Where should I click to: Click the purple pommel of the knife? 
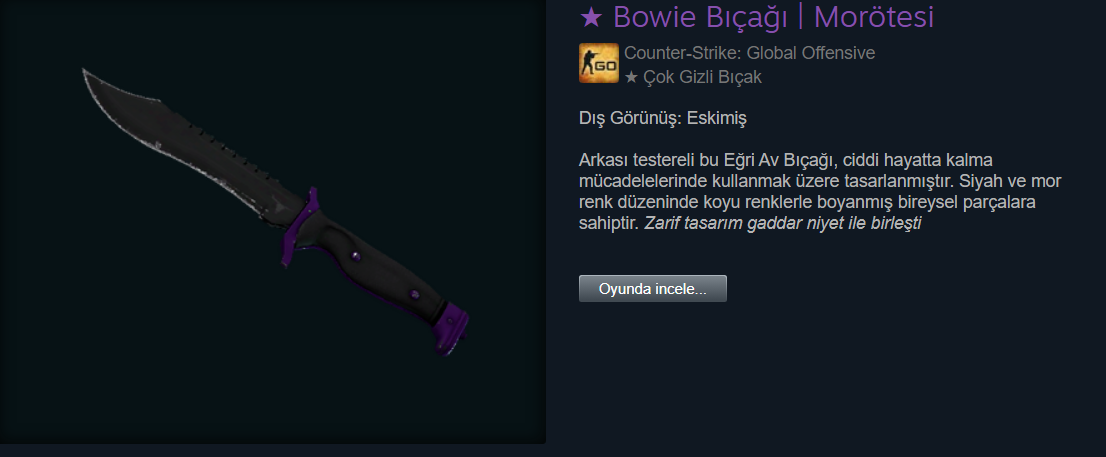[x=449, y=328]
